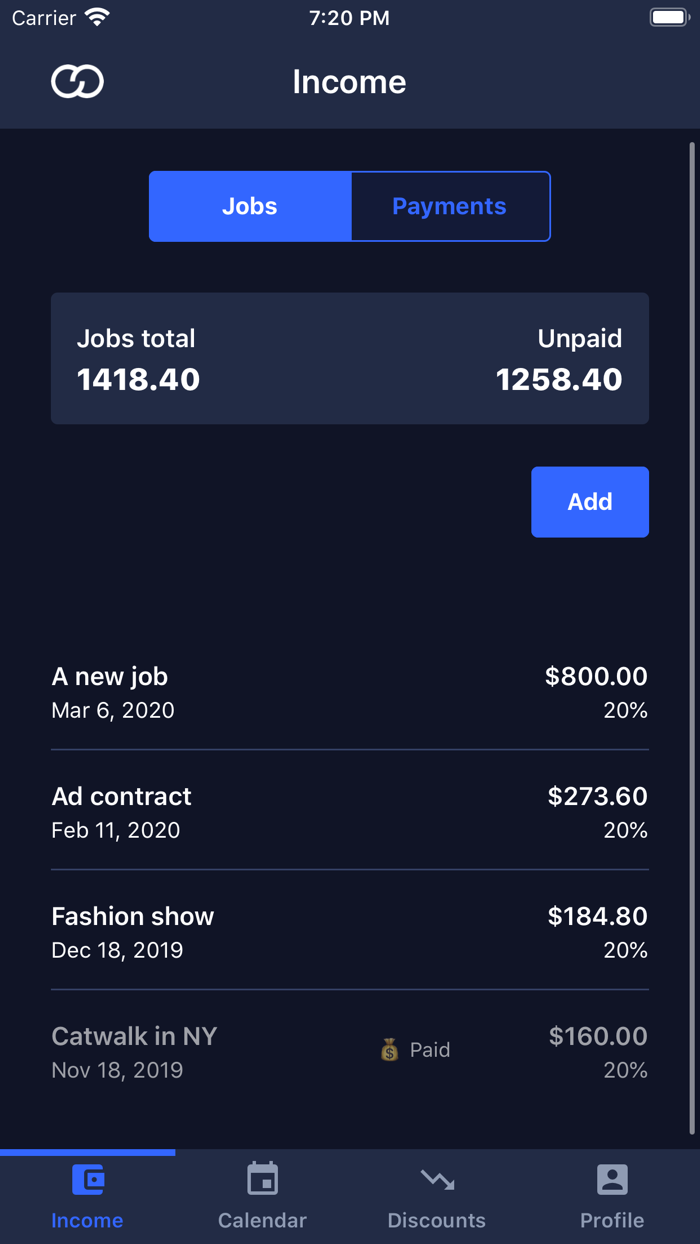Tap the linked-rings app logo

[x=77, y=82]
